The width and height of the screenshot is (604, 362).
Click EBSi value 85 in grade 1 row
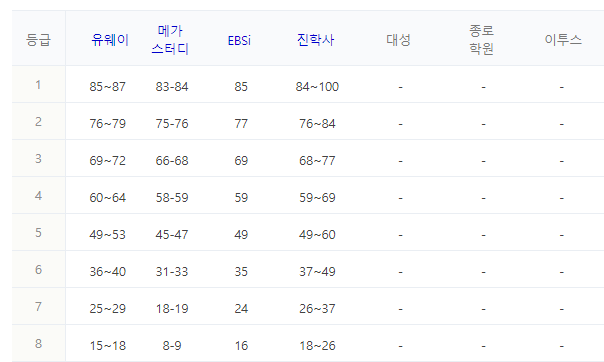pyautogui.click(x=241, y=87)
